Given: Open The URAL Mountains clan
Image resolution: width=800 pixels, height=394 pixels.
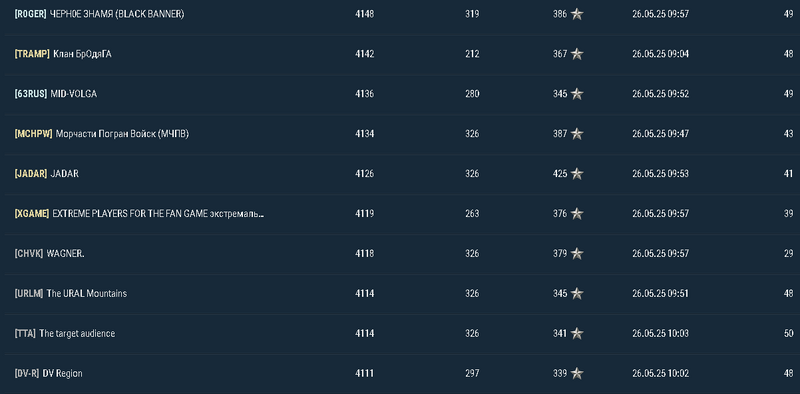Looking at the screenshot, I should pyautogui.click(x=87, y=293).
